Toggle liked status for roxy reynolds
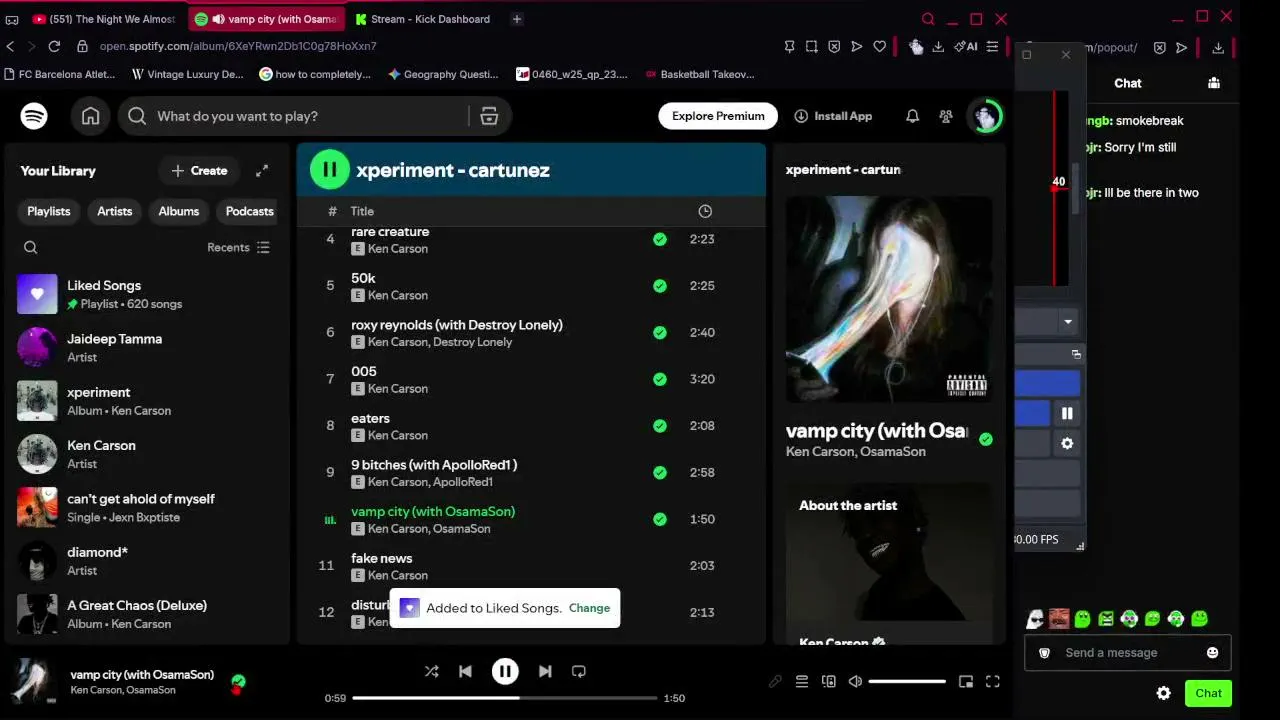The image size is (1280, 720). [660, 333]
